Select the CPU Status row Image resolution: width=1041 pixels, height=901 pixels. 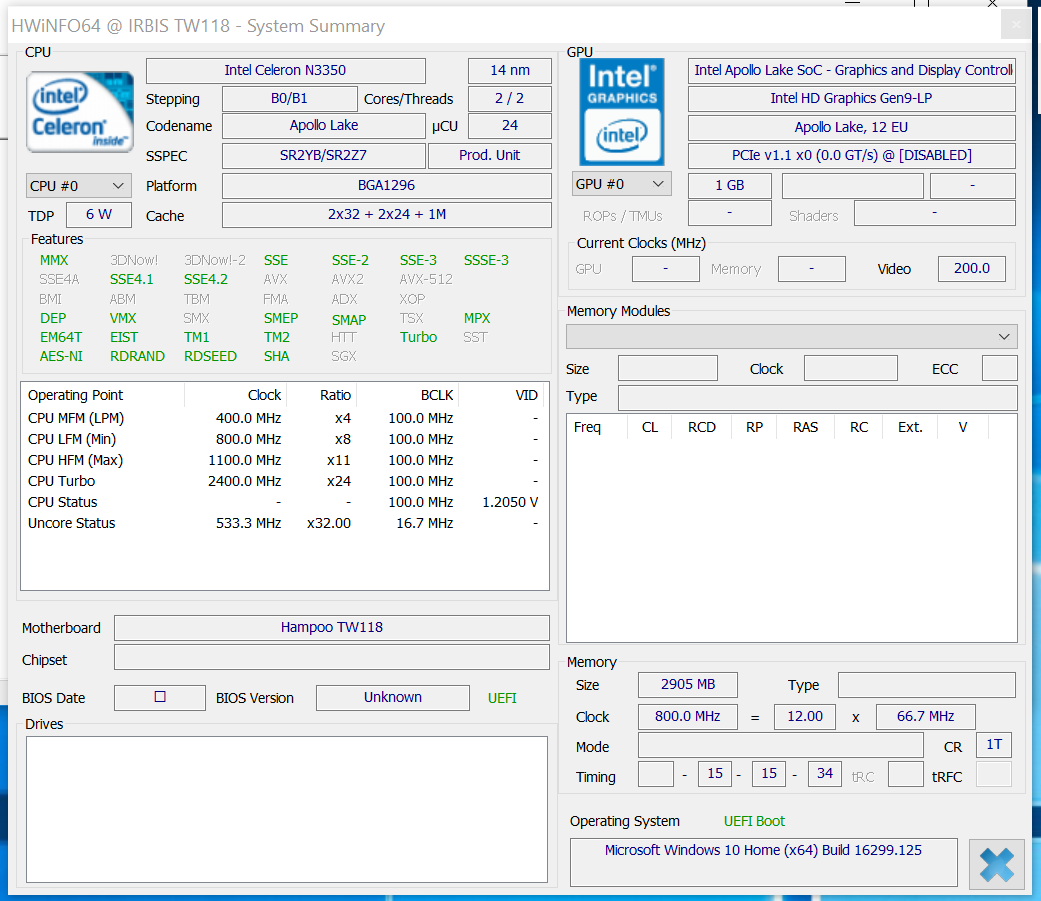(x=283, y=503)
